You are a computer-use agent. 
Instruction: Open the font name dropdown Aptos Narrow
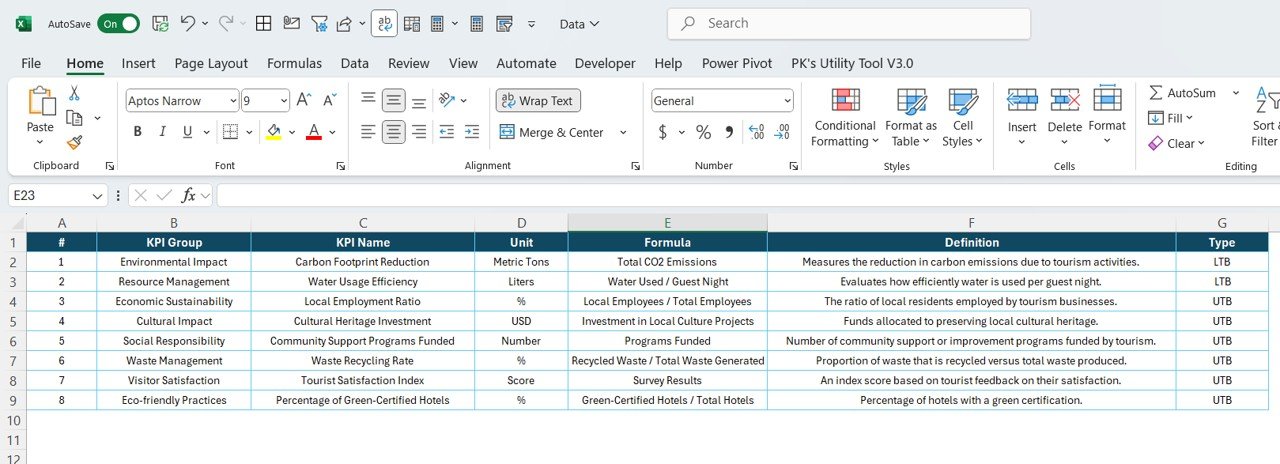[x=232, y=100]
